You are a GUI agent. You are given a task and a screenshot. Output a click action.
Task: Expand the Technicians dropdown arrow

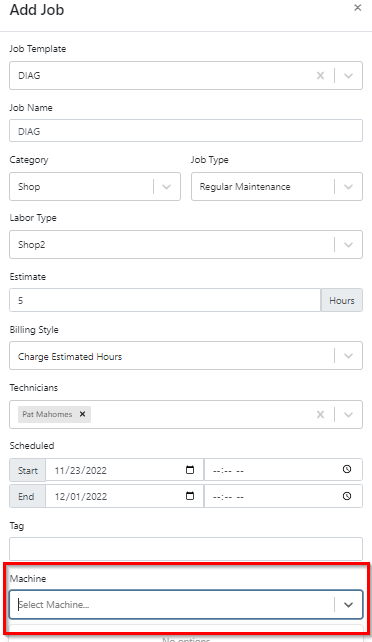pyautogui.click(x=348, y=415)
